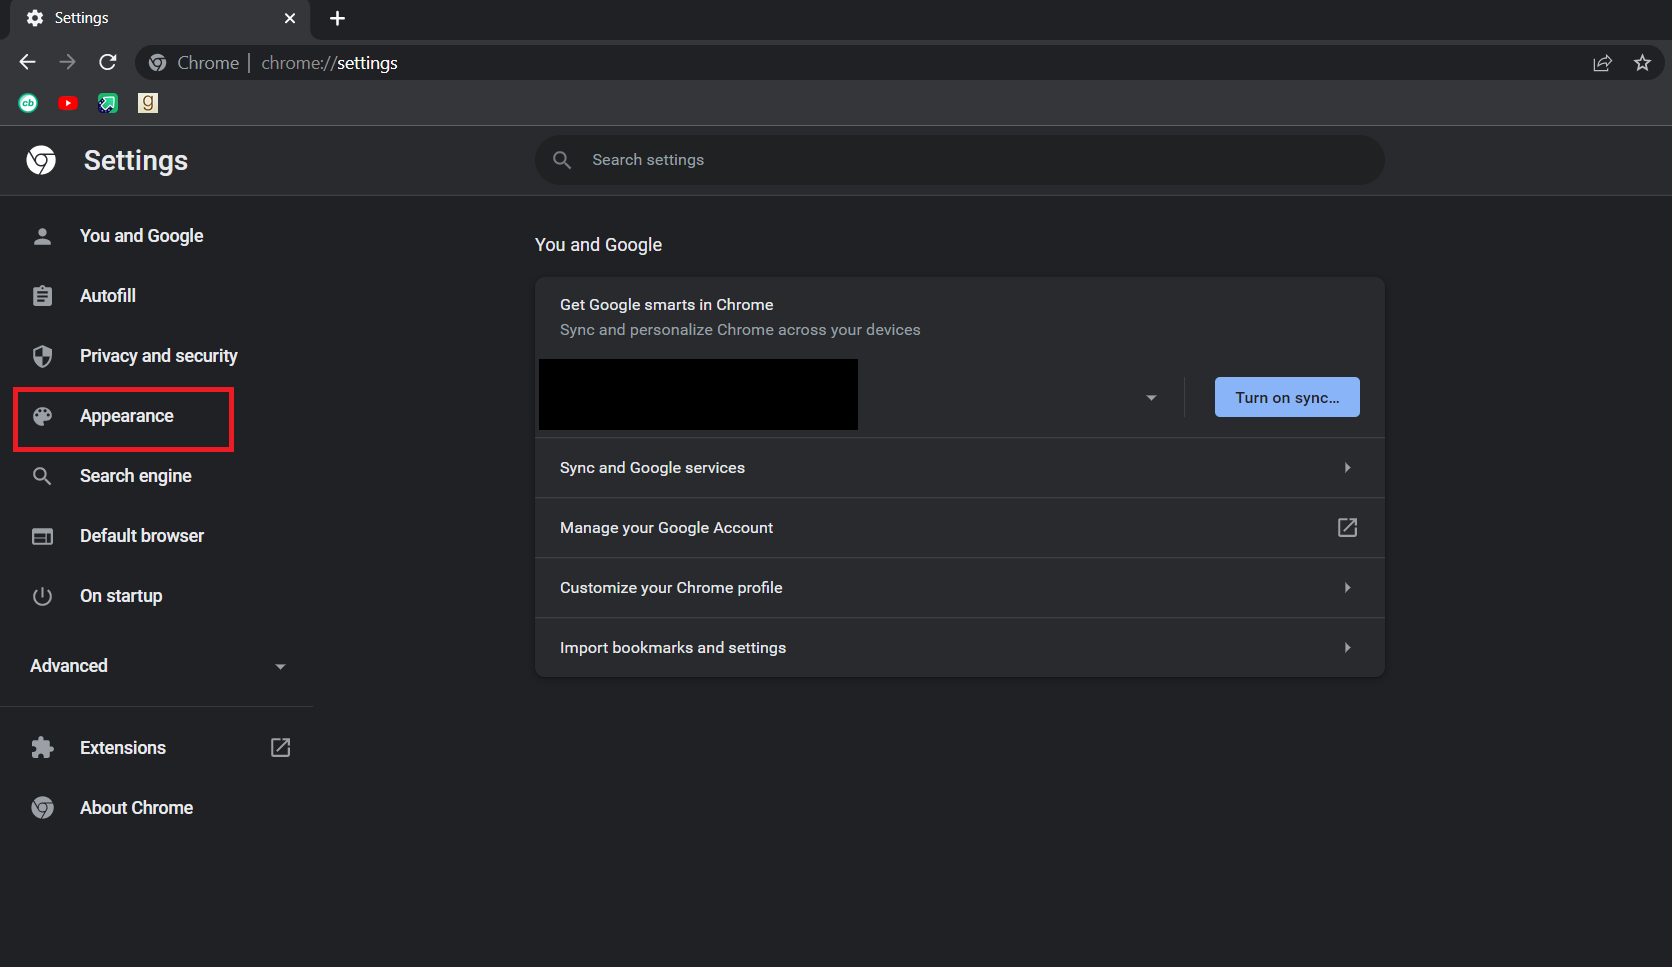
Task: Click 'Sync and personalize Chrome across your devices'
Action: pyautogui.click(x=740, y=330)
